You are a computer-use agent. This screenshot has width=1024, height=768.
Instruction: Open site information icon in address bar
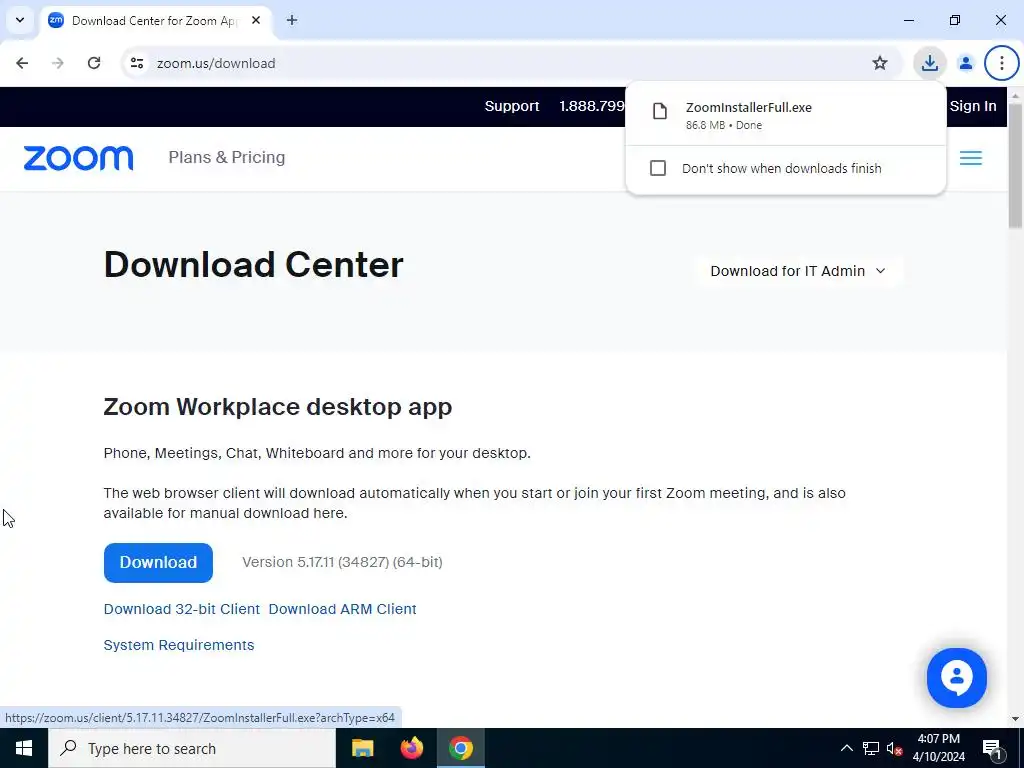tap(137, 63)
